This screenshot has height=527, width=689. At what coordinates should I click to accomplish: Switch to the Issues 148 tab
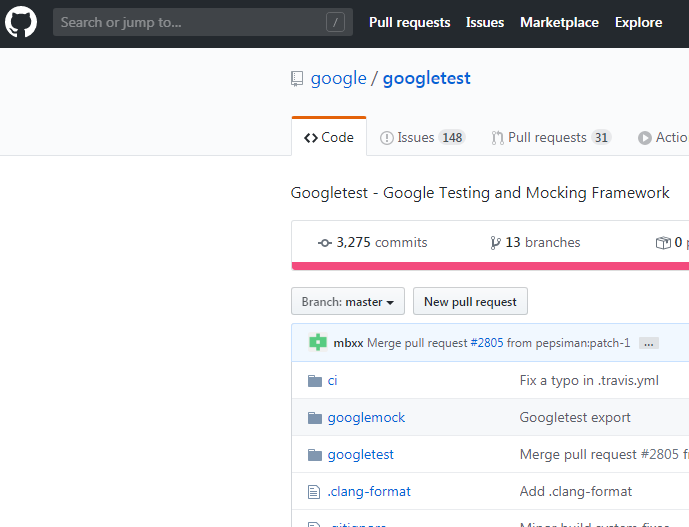422,138
